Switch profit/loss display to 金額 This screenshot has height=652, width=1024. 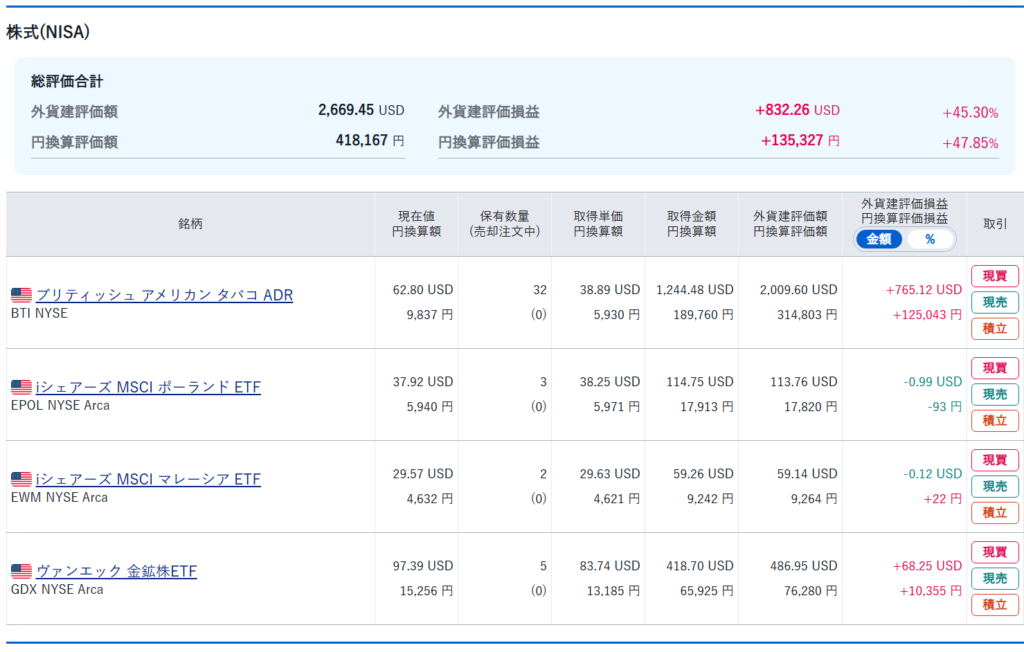[879, 239]
